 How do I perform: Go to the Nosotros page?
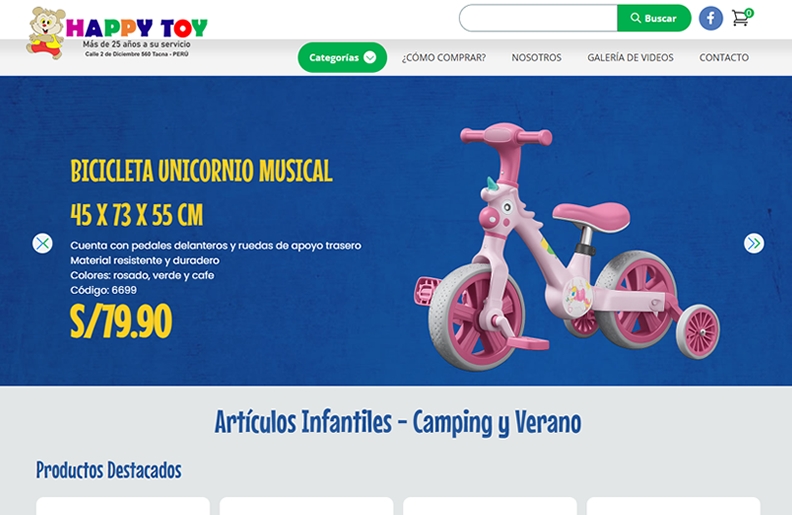(x=536, y=58)
